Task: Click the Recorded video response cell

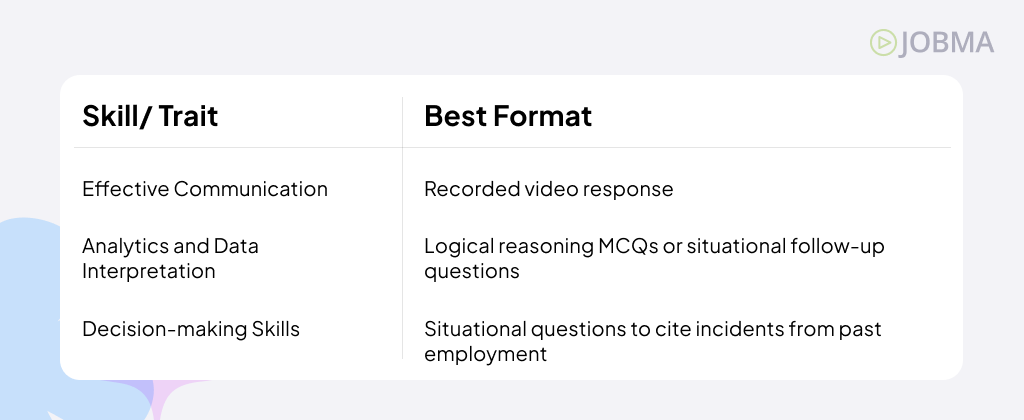Action: (549, 189)
